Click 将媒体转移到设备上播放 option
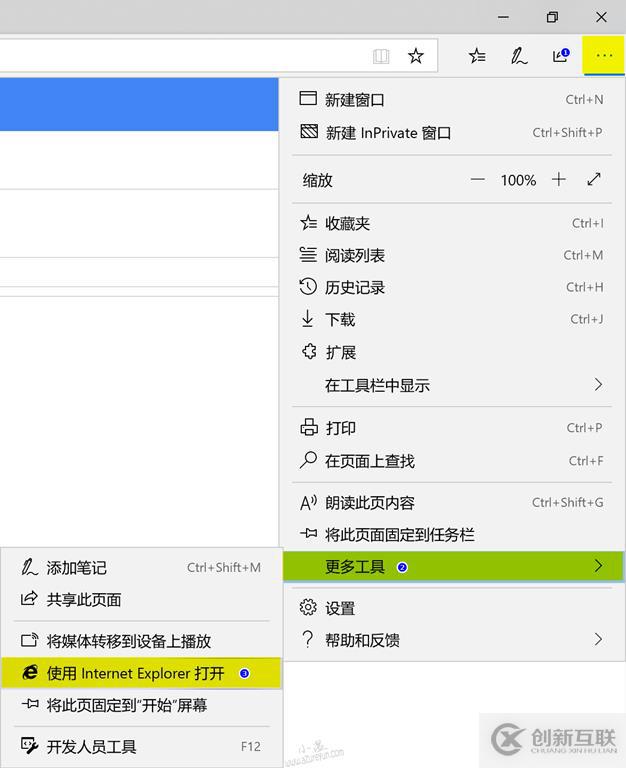 click(x=129, y=641)
